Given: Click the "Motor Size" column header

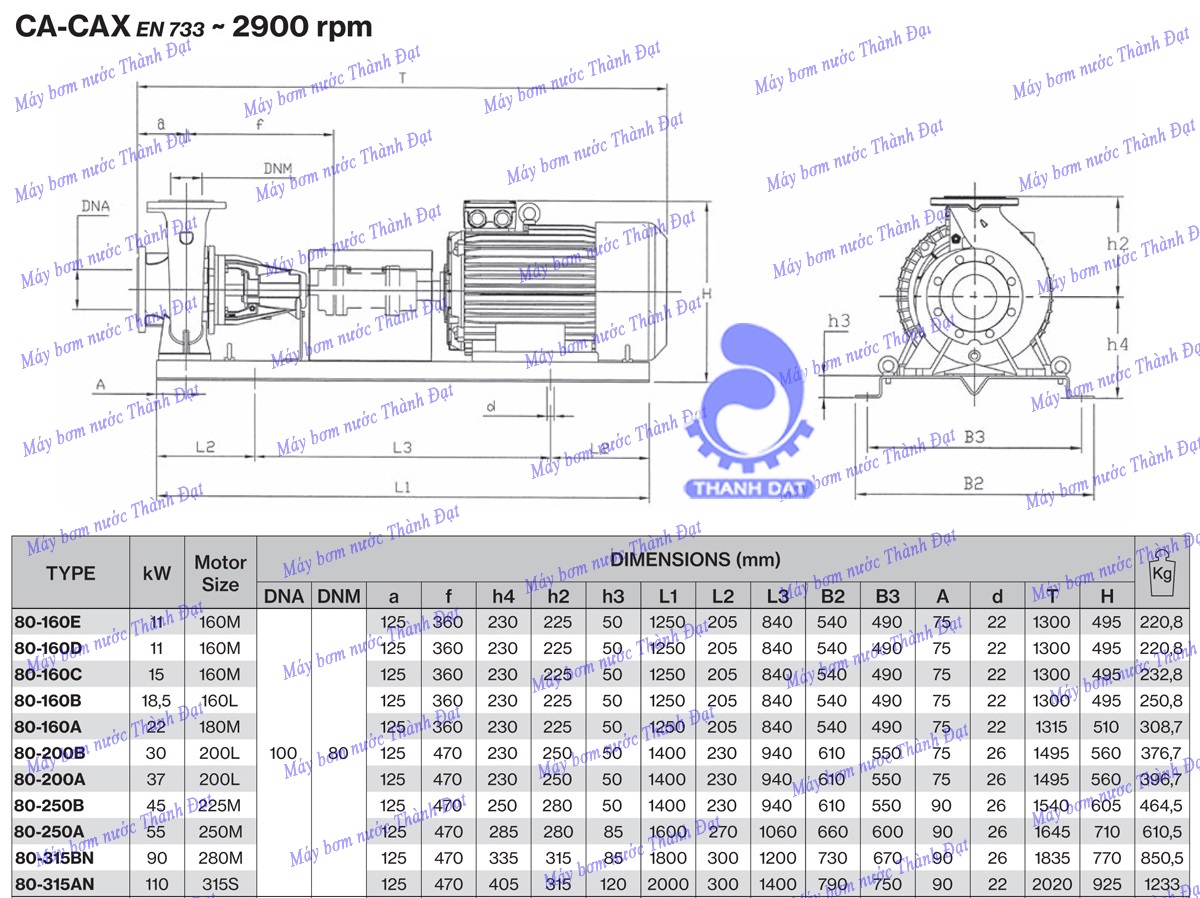Looking at the screenshot, I should [220, 573].
